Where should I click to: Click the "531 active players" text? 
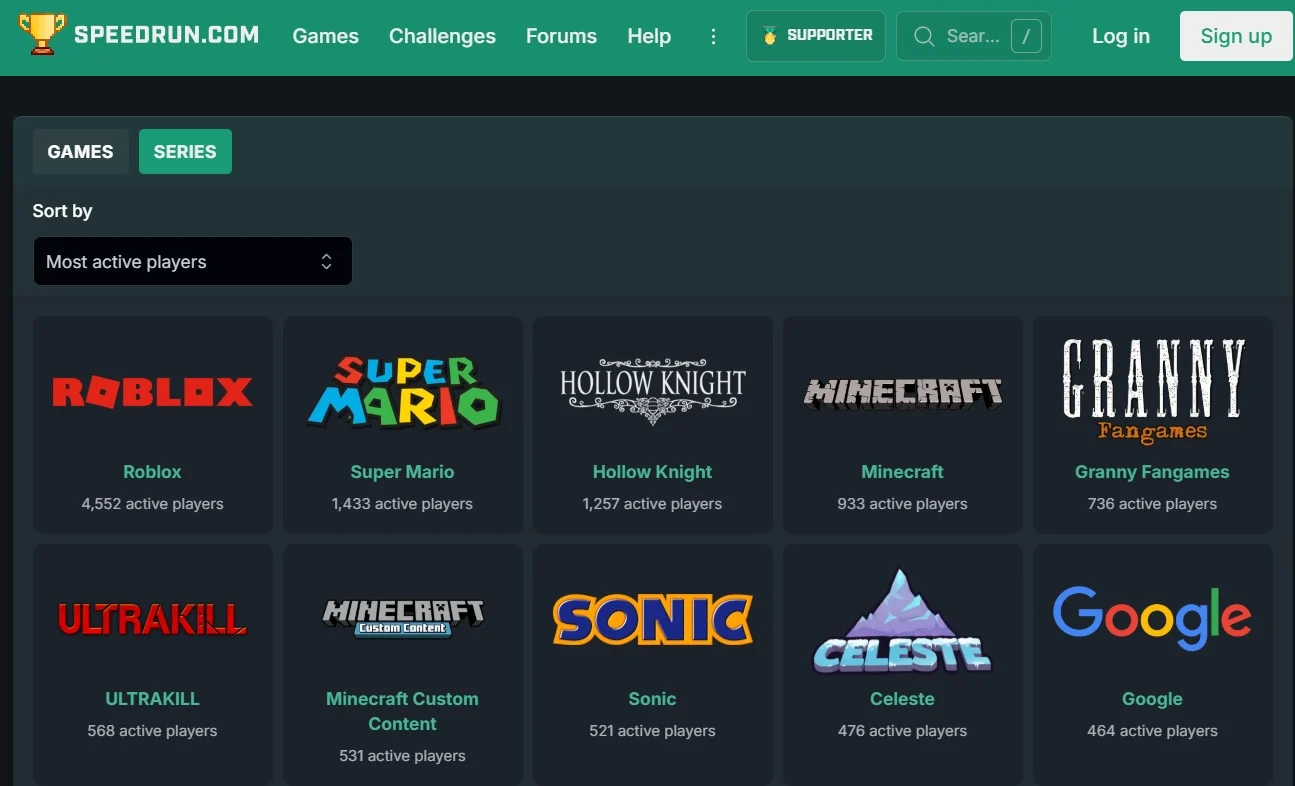[402, 756]
